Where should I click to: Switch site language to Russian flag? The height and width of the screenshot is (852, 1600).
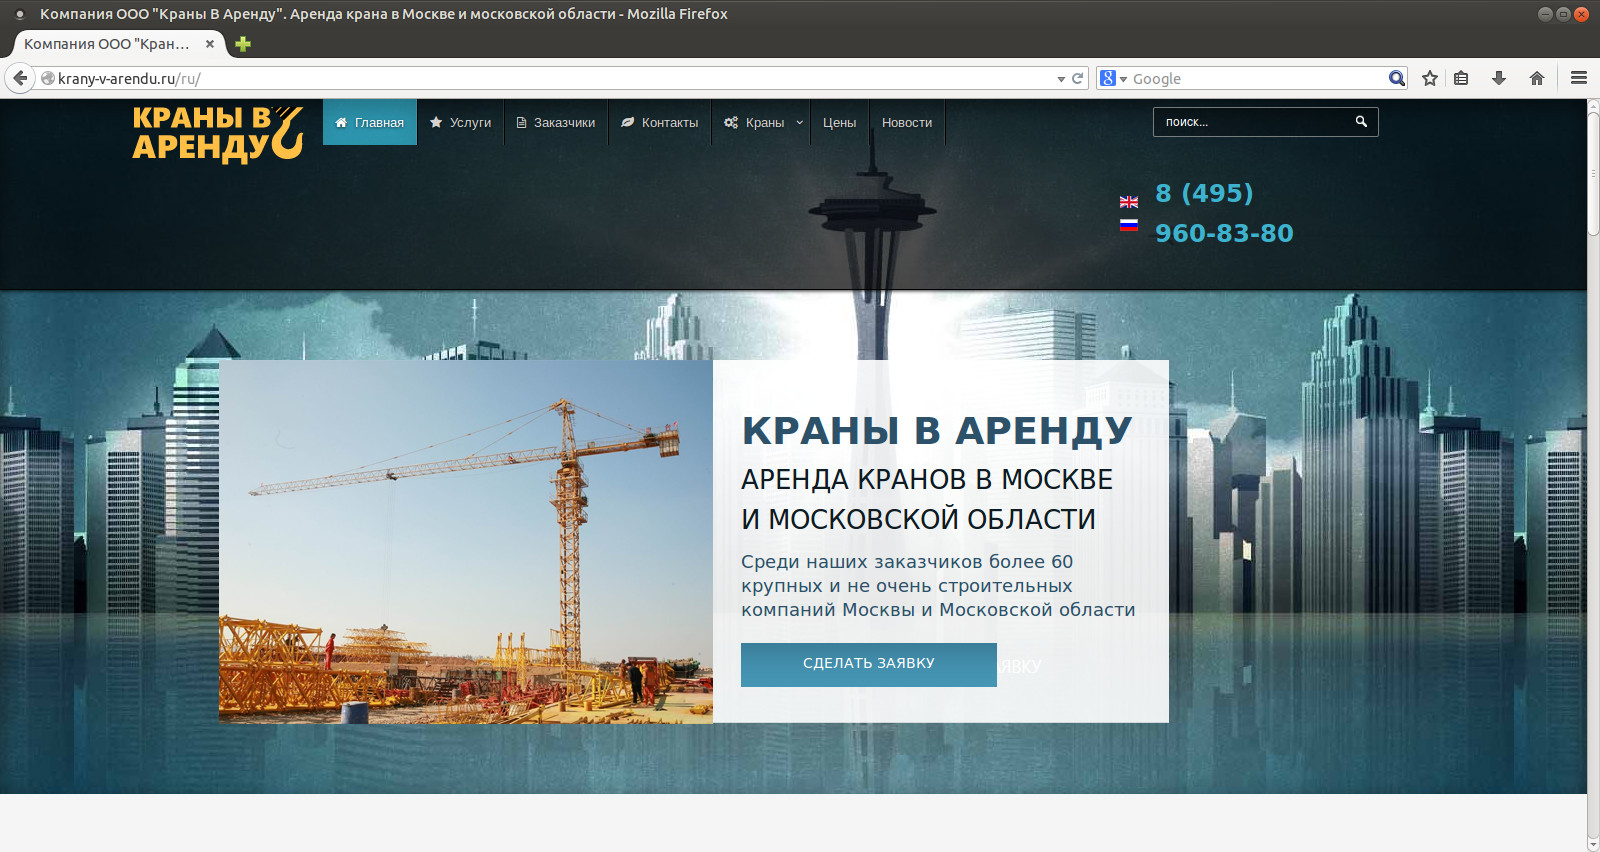point(1129,225)
